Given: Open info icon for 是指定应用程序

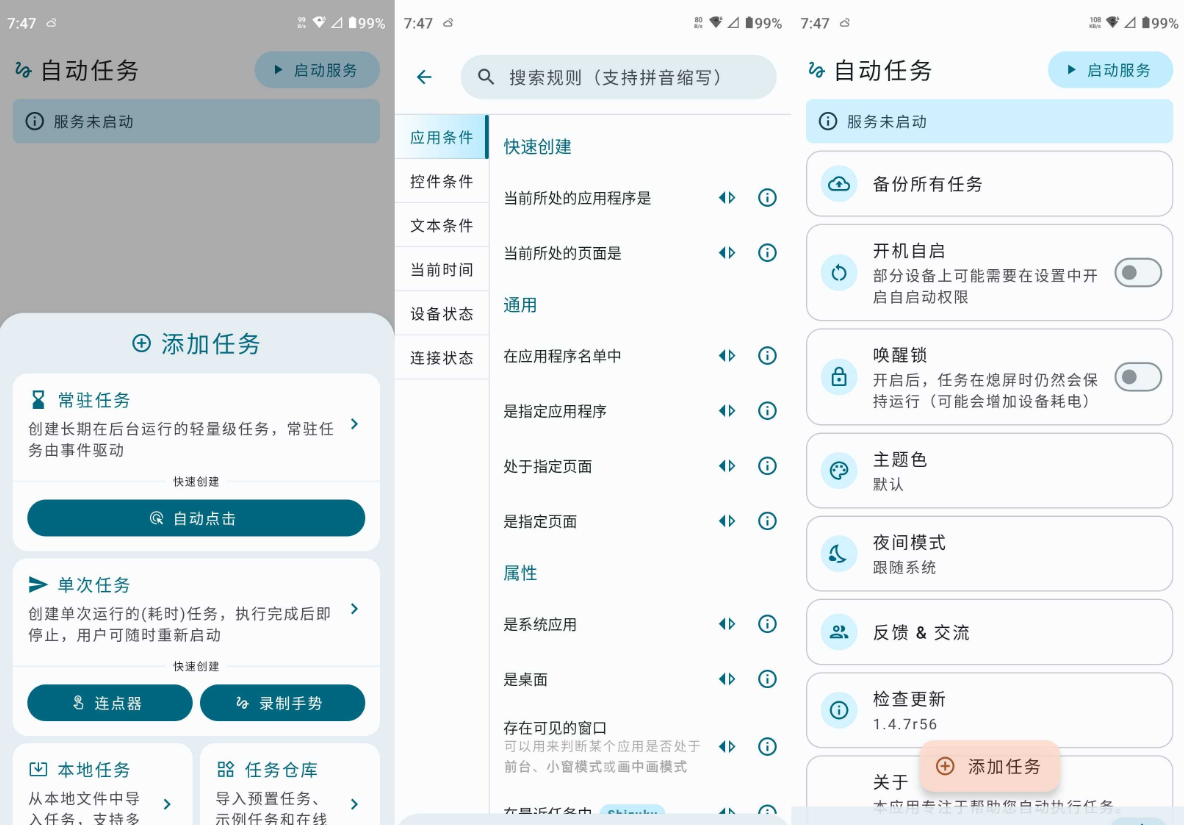Looking at the screenshot, I should click(767, 411).
